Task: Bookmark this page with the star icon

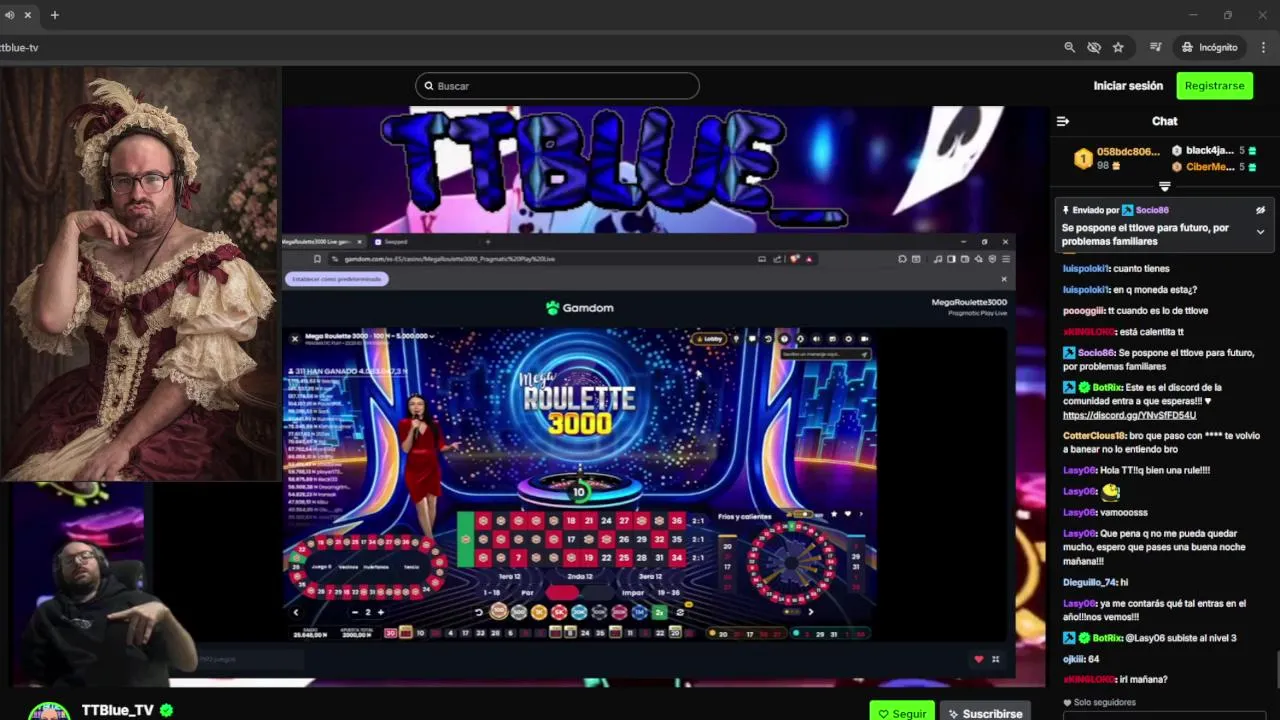Action: [1118, 47]
